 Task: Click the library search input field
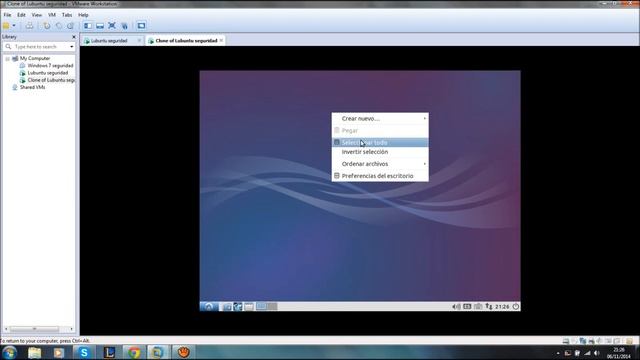point(40,47)
